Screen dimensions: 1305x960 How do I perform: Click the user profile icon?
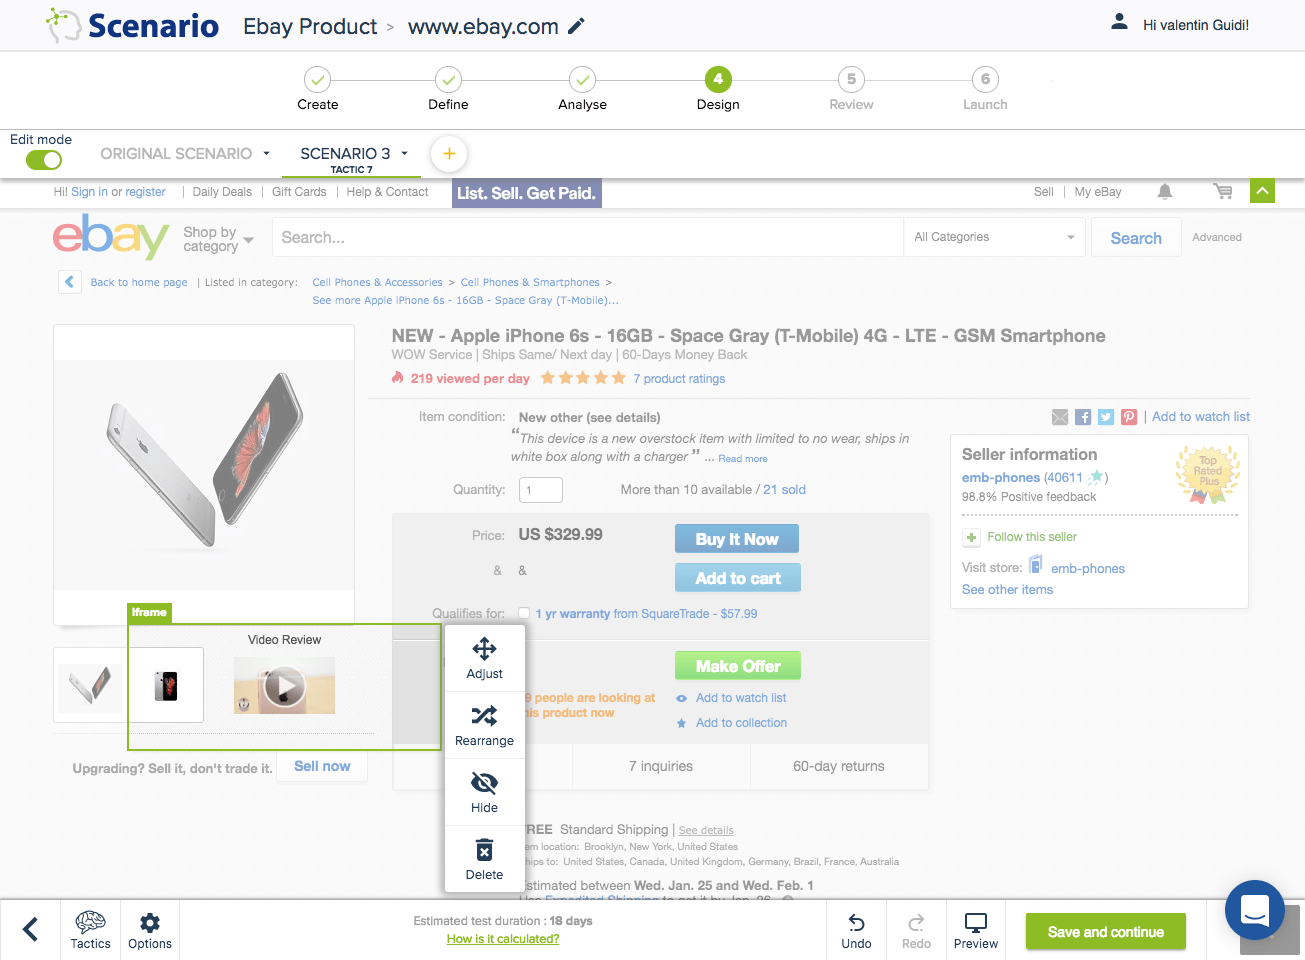(x=1119, y=21)
